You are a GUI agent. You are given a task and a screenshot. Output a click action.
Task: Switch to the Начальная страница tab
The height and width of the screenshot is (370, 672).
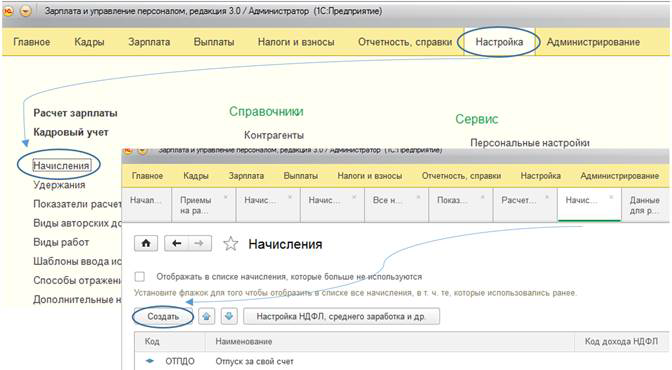pos(147,205)
